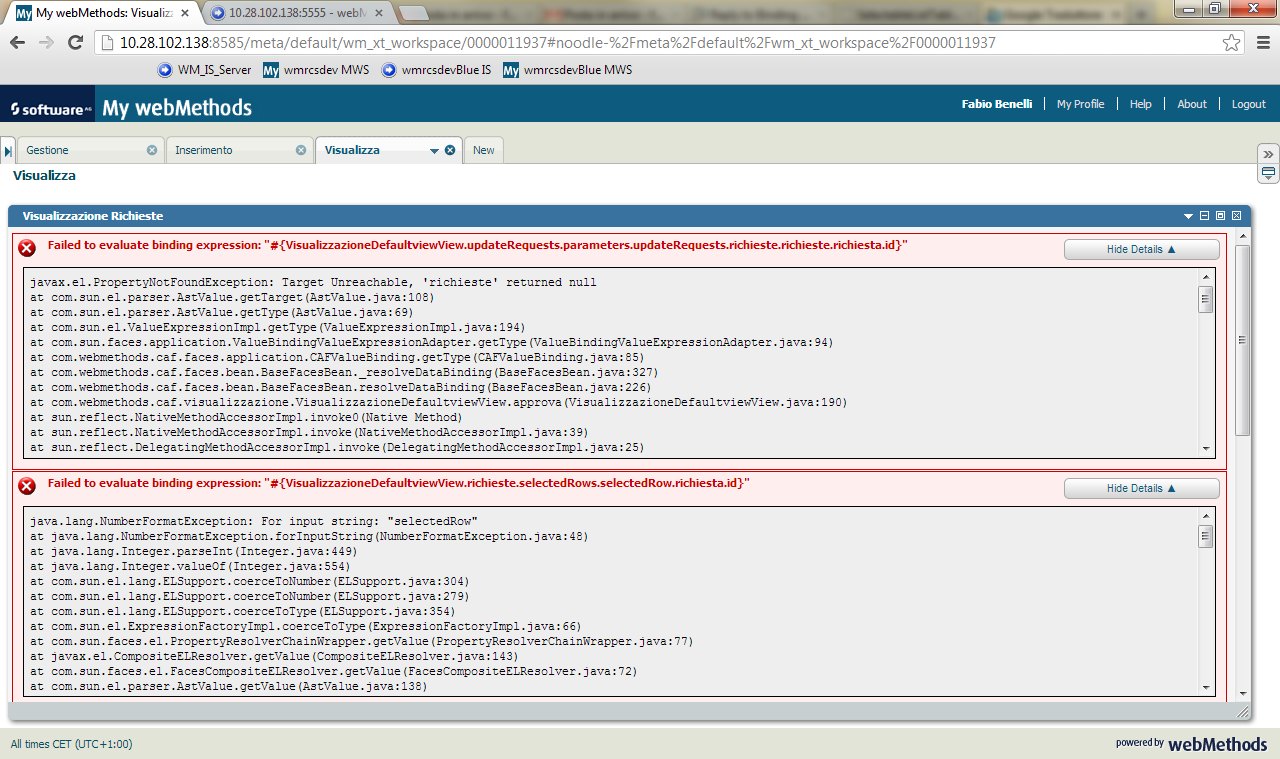This screenshot has width=1280, height=759.
Task: Switch to the Inserimento tab
Action: tap(203, 150)
